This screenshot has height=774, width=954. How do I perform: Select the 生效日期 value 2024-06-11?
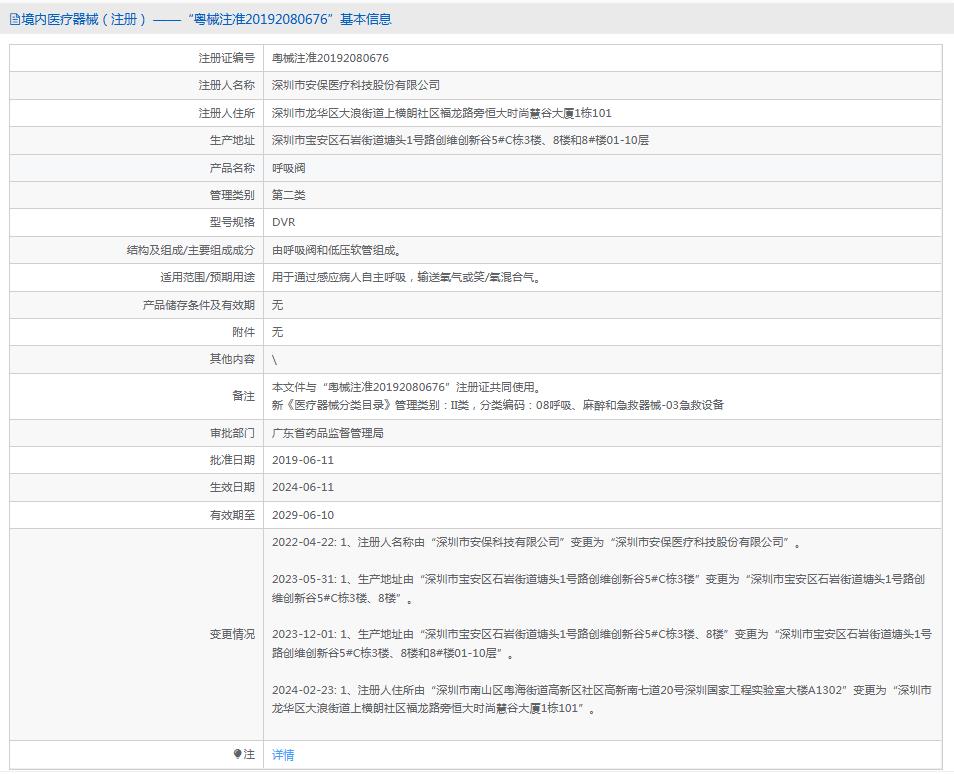coord(311,488)
